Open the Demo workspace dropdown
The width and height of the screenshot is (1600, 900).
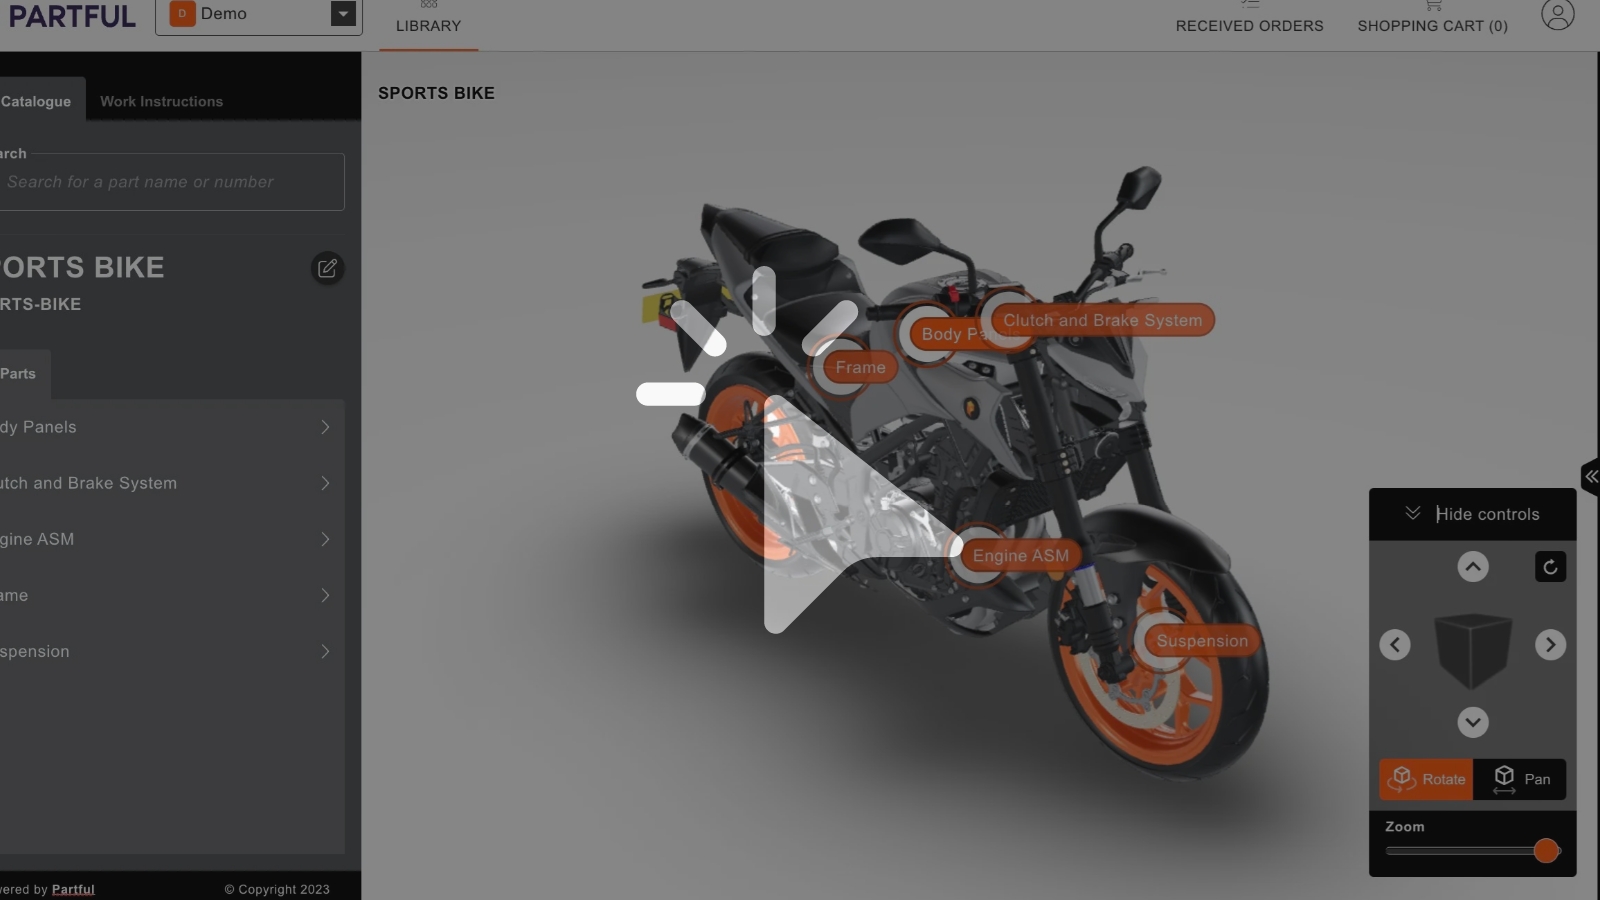258,15
